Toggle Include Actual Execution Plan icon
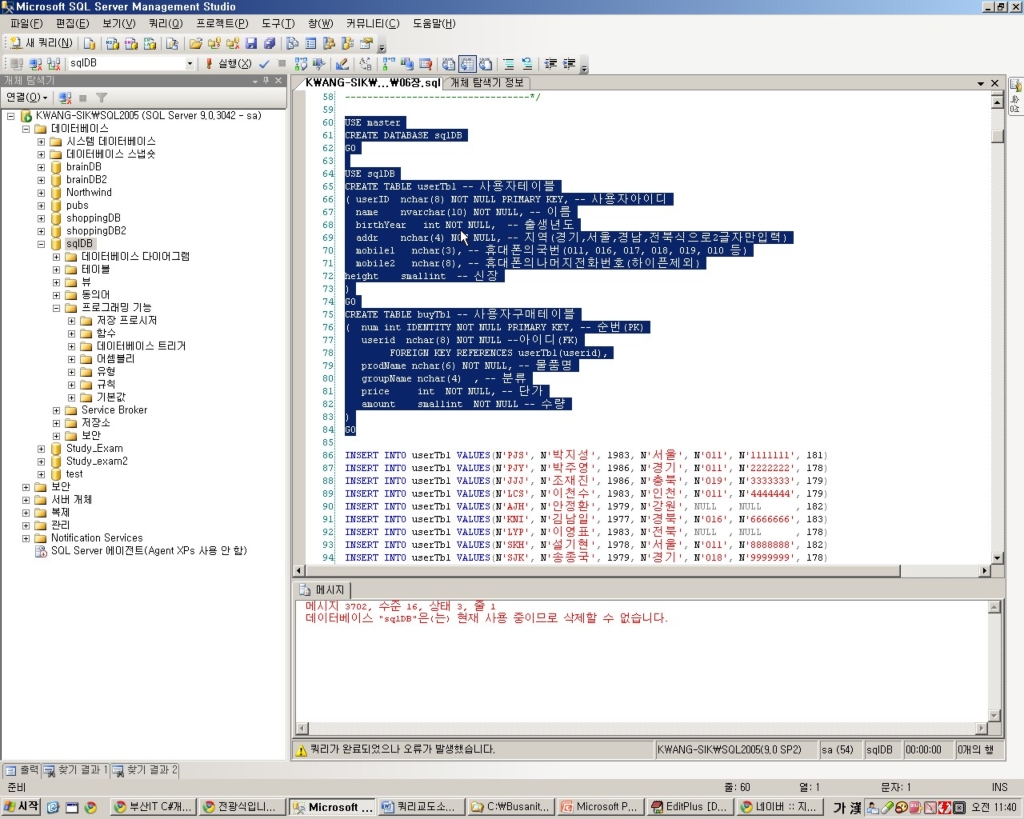Viewport: 1024px width, 819px height. click(388, 63)
